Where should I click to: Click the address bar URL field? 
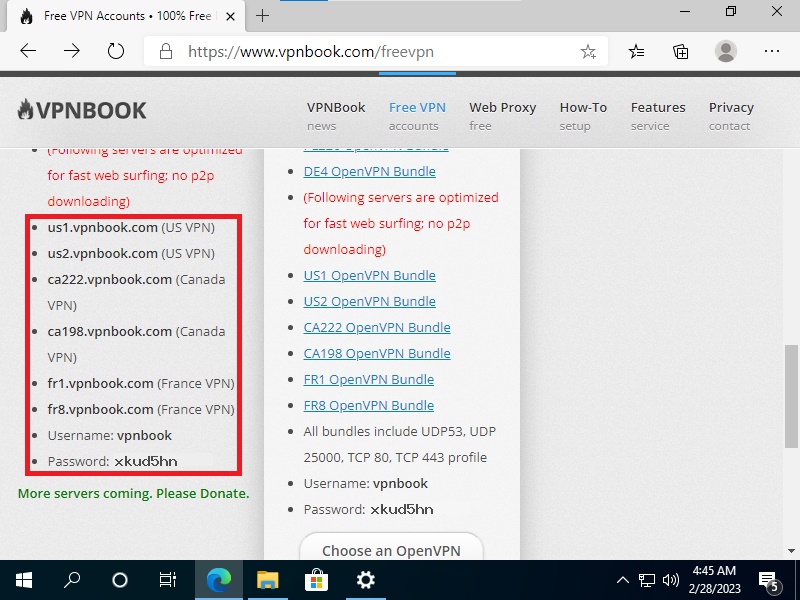(360, 51)
